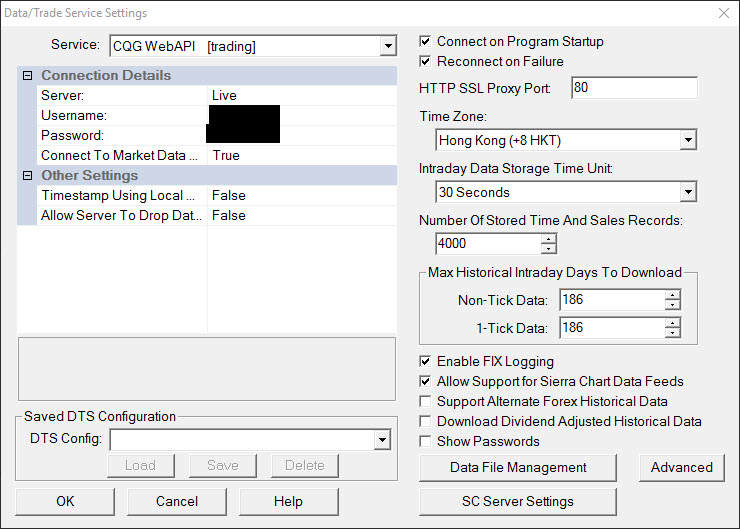Decrease Non-Tick Data days spinner
This screenshot has height=529, width=740.
tap(672, 305)
